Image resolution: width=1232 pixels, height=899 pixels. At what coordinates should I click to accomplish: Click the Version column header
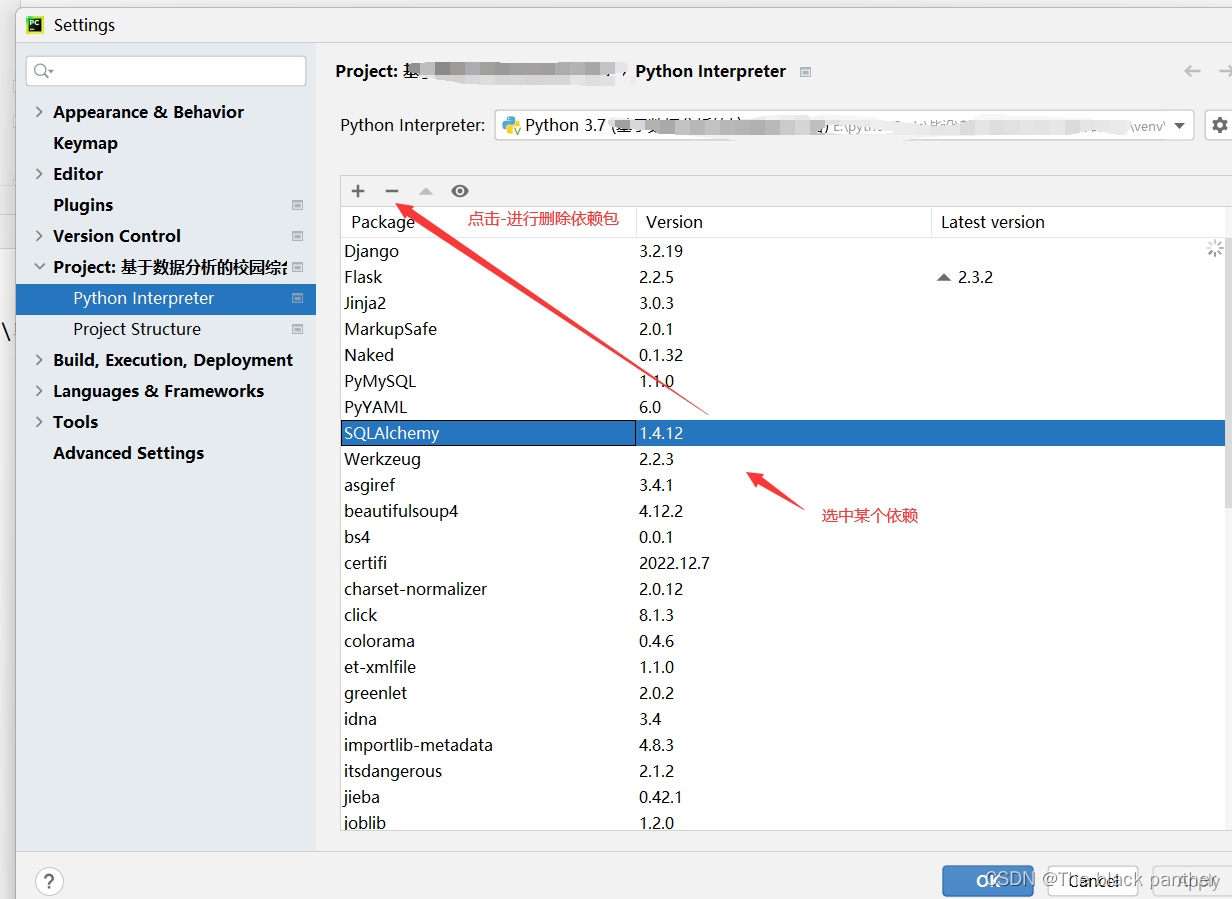[674, 222]
